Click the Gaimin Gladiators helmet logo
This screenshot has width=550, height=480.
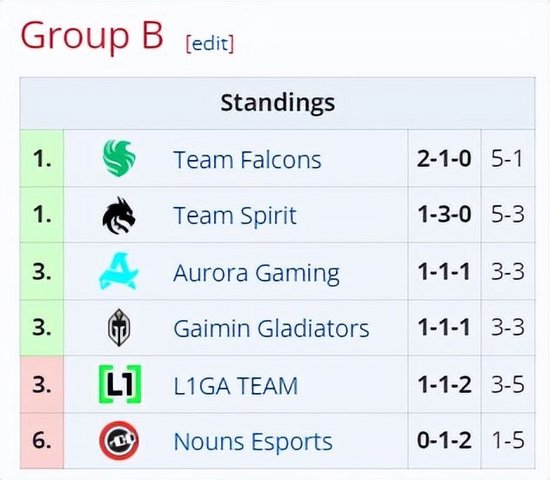(119, 327)
